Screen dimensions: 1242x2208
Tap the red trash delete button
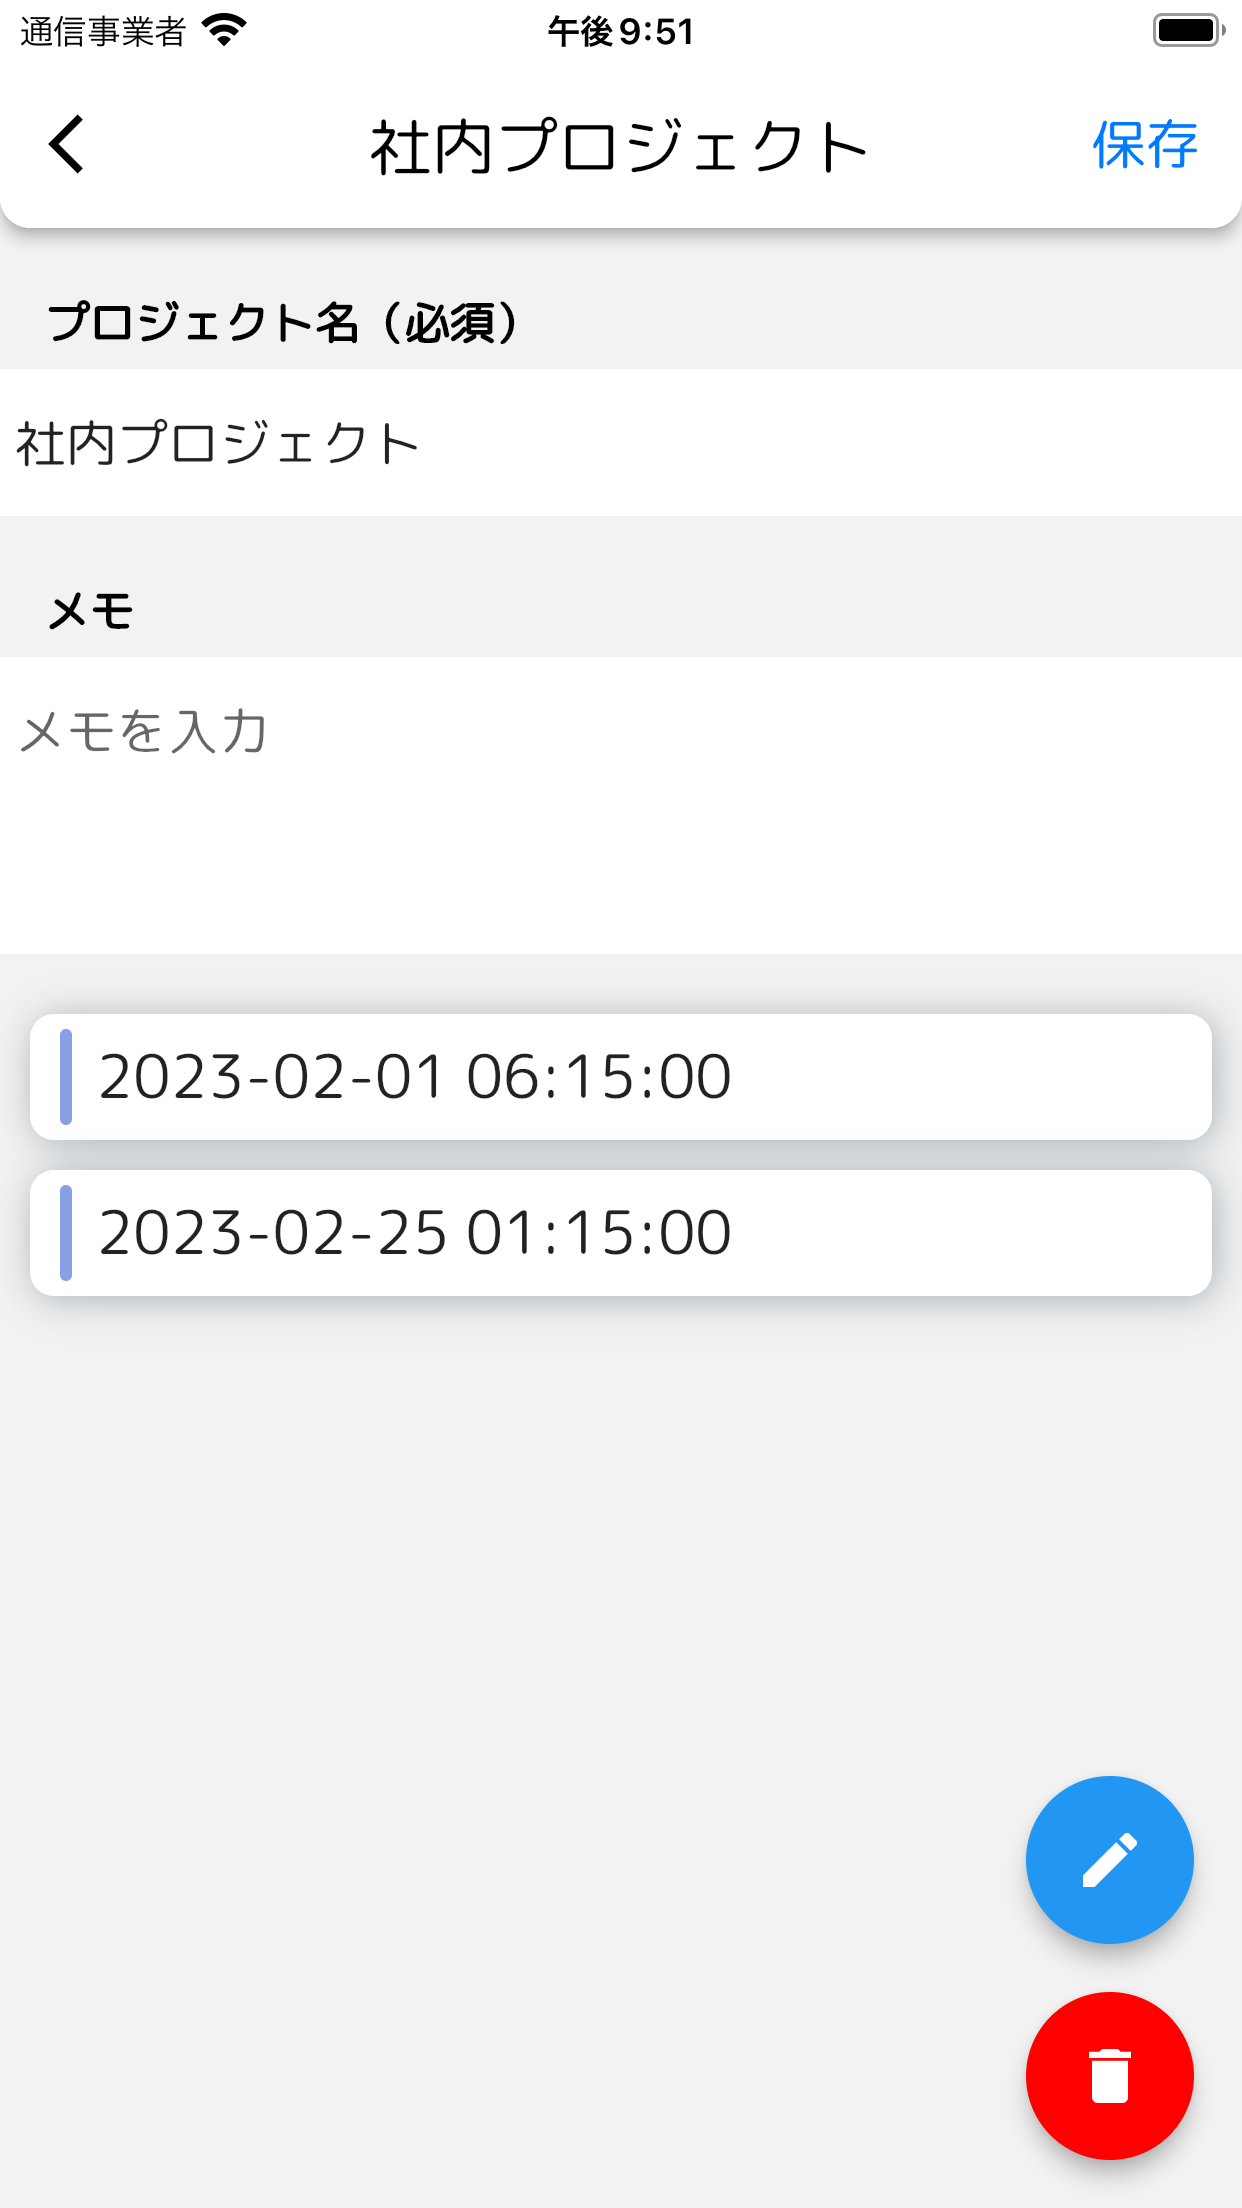1109,2076
